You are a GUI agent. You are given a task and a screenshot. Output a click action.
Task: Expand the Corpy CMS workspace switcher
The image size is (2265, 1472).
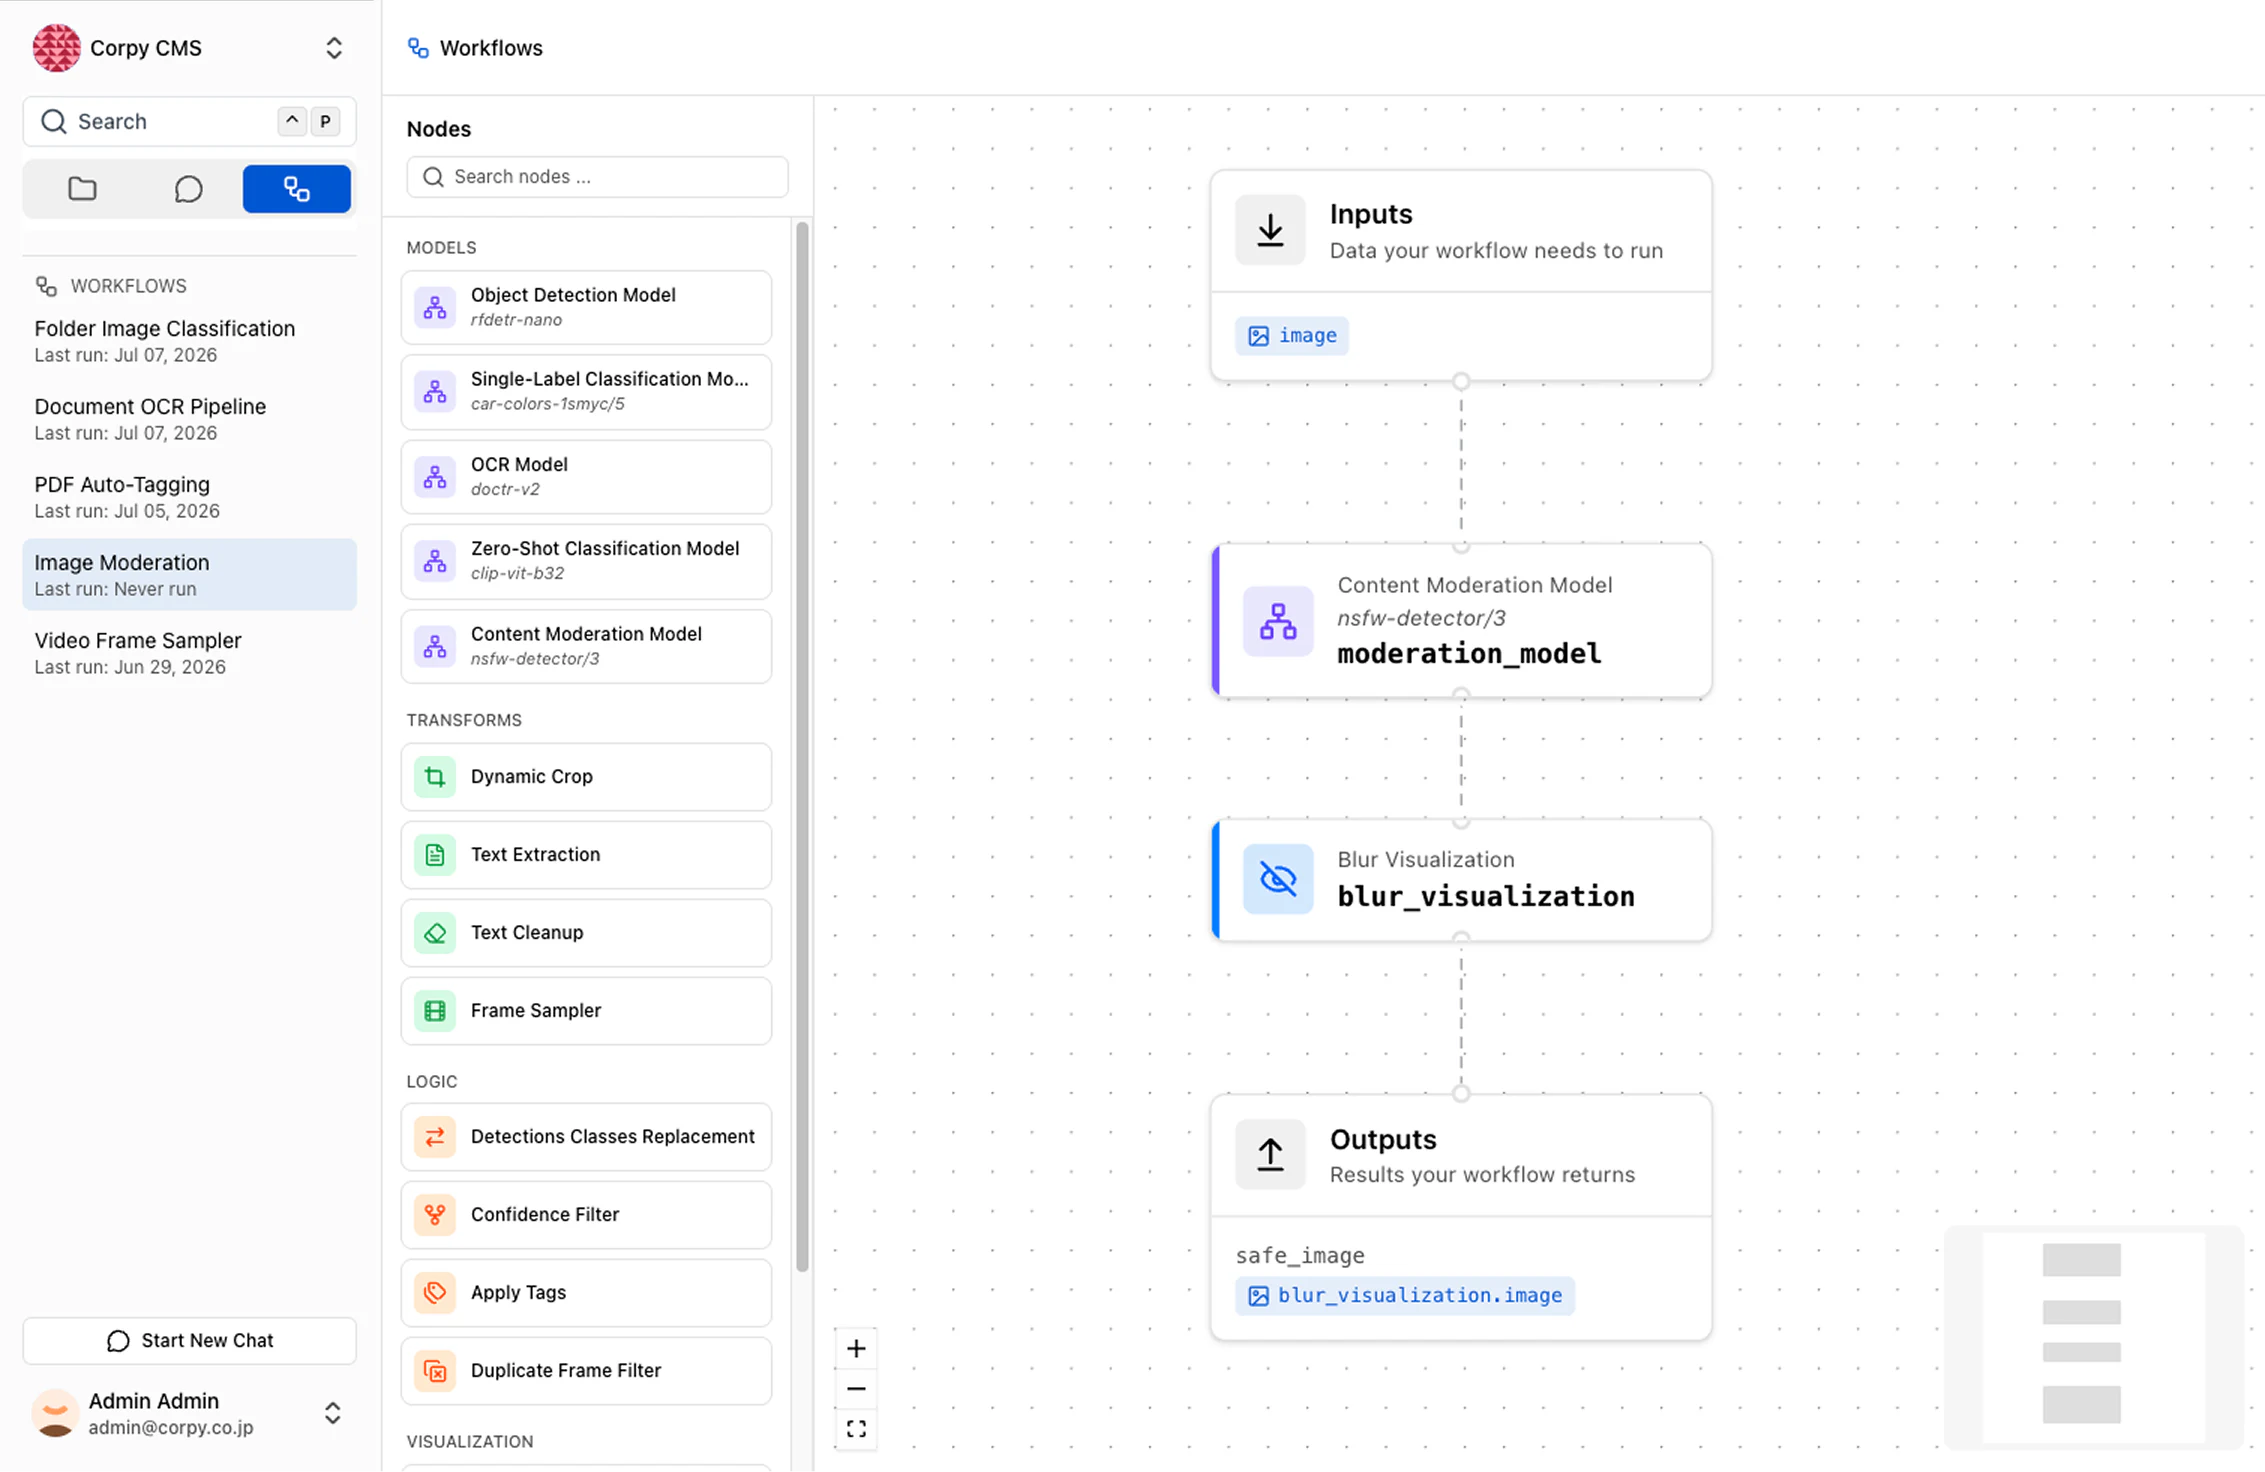pos(334,48)
